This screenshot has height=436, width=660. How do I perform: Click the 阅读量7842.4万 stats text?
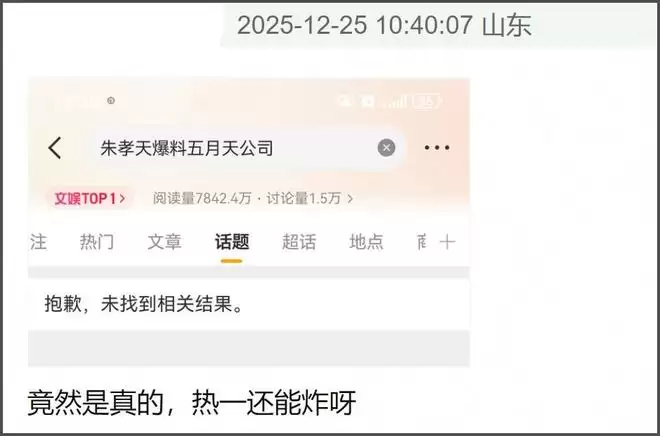[202, 198]
